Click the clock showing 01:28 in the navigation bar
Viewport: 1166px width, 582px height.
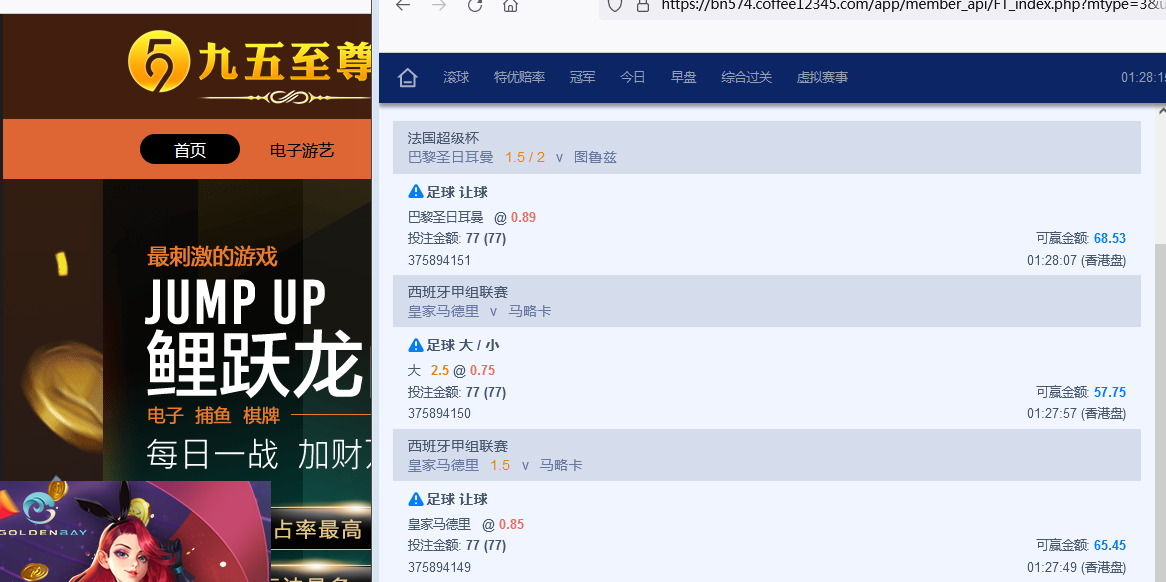click(1143, 77)
